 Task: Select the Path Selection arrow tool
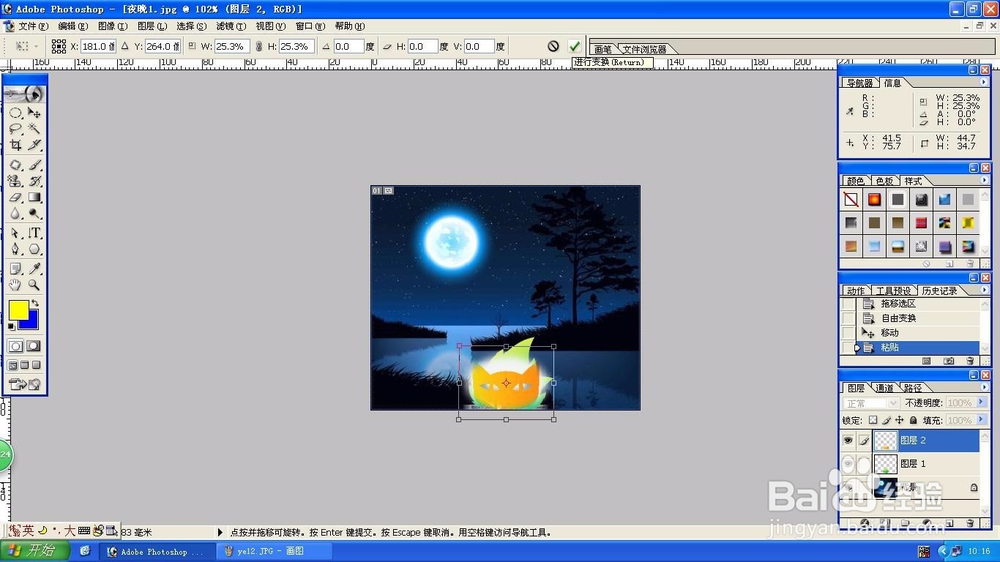pyautogui.click(x=15, y=233)
